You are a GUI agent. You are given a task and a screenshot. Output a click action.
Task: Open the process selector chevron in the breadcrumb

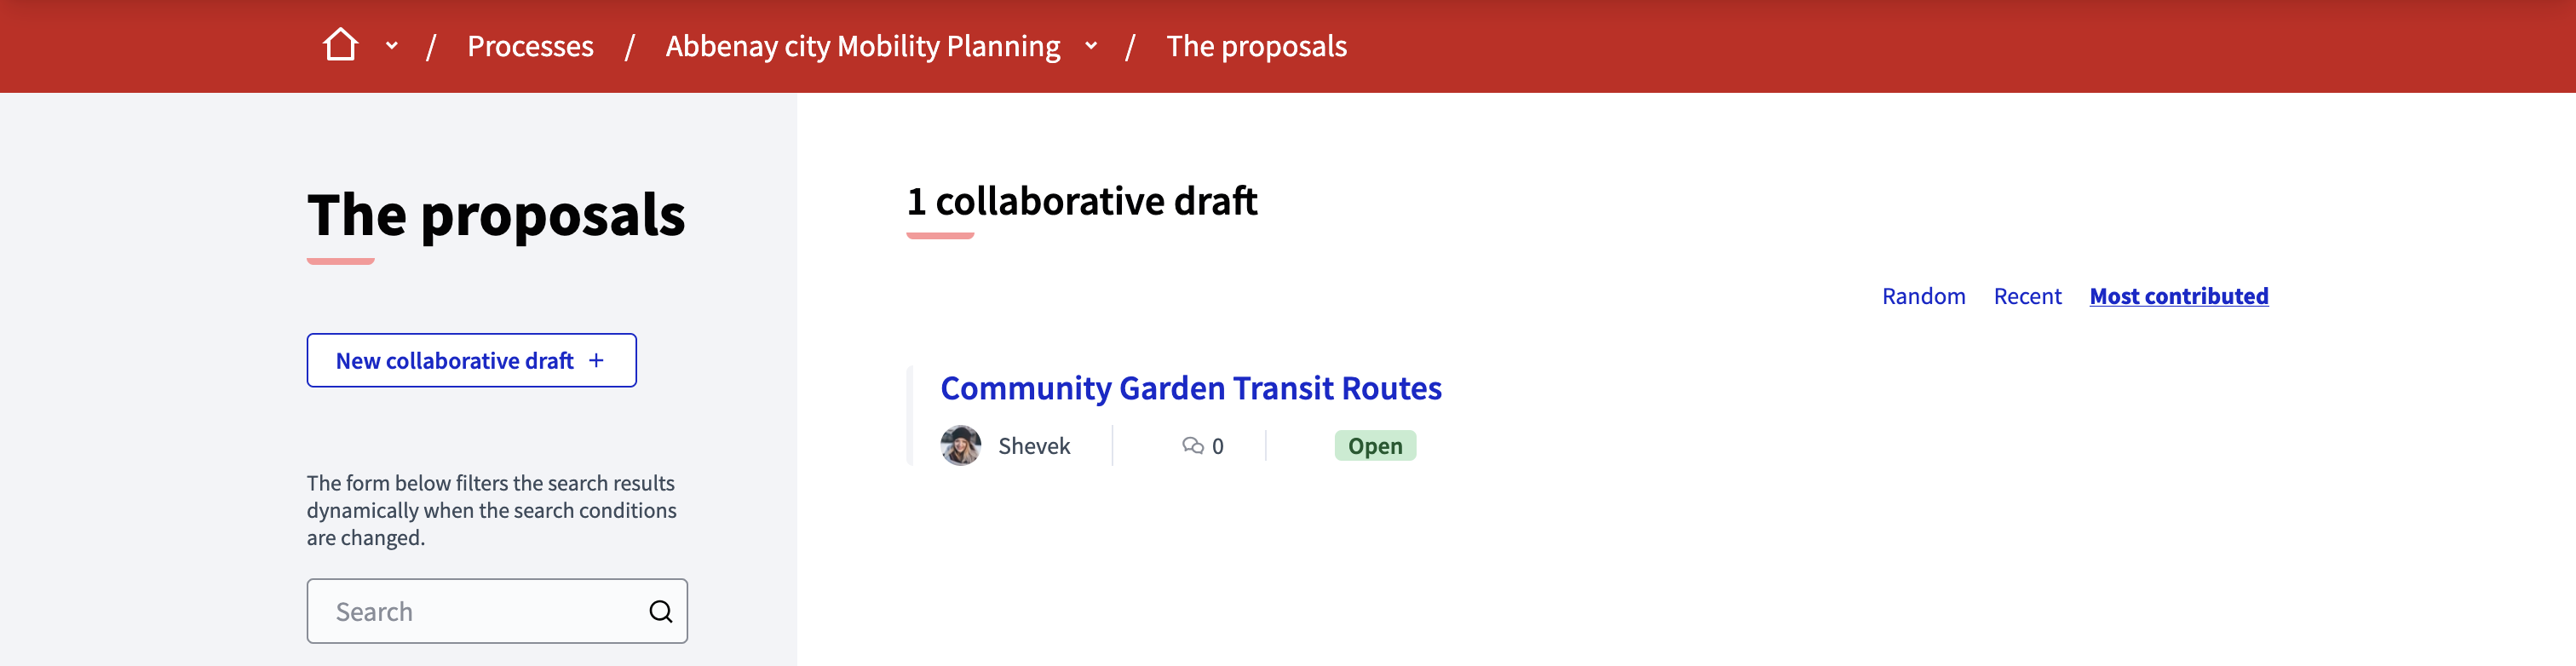pos(1090,45)
